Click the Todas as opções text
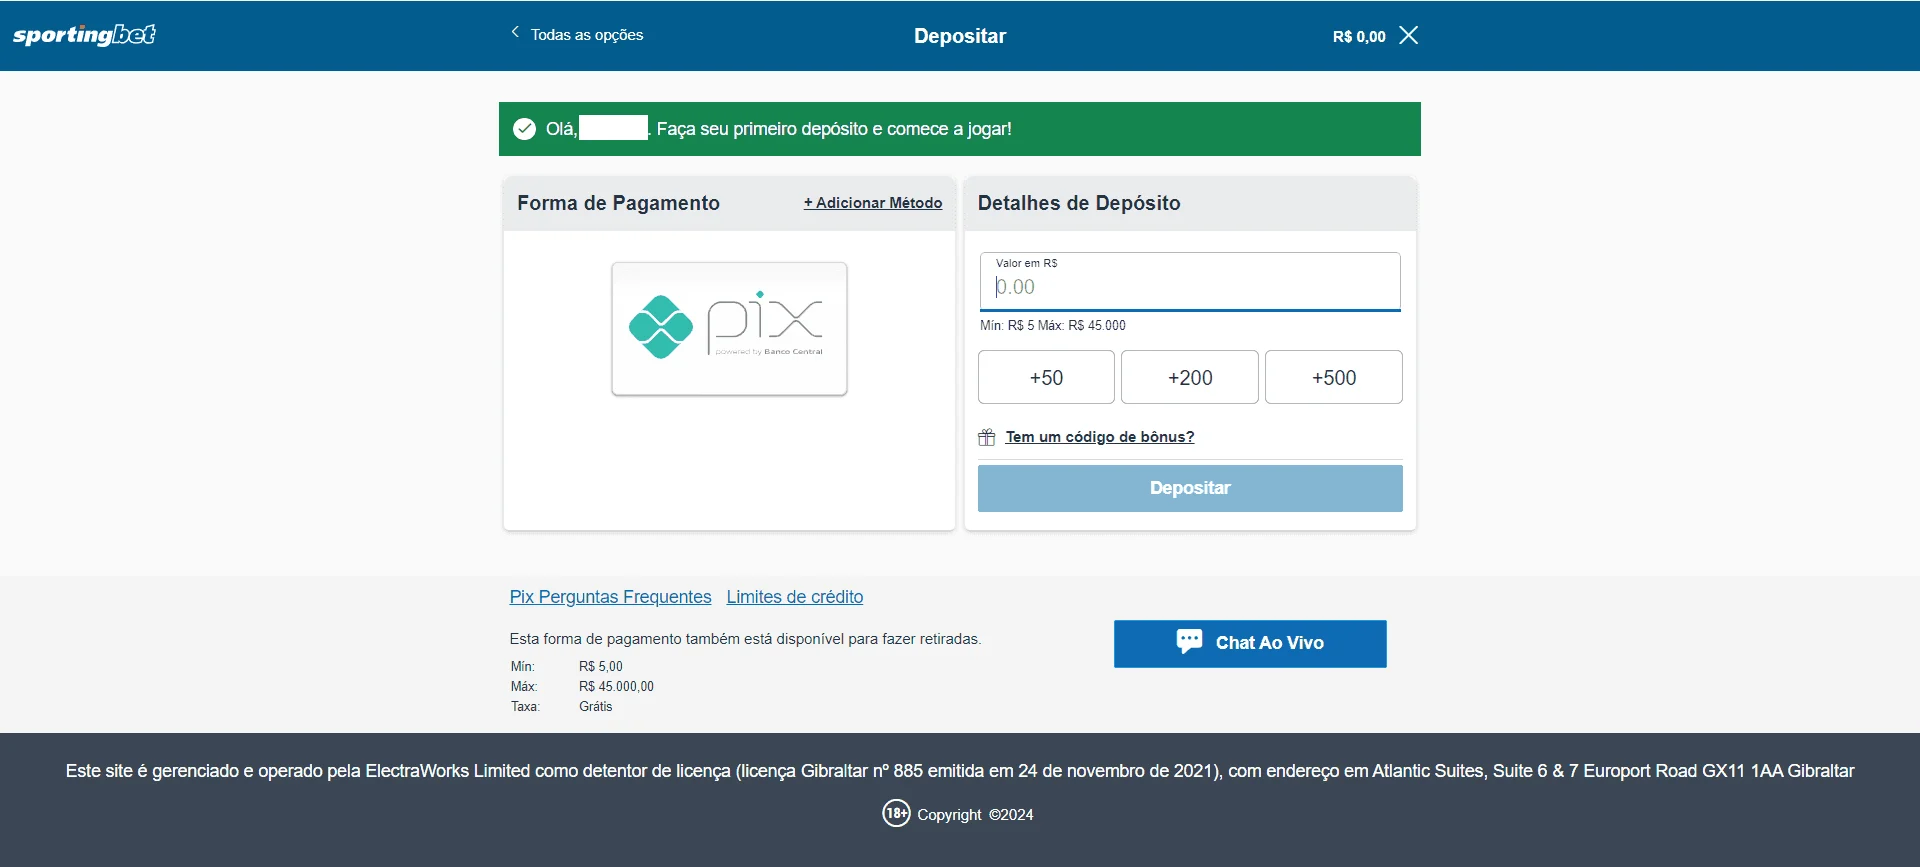This screenshot has height=867, width=1920. pos(587,34)
